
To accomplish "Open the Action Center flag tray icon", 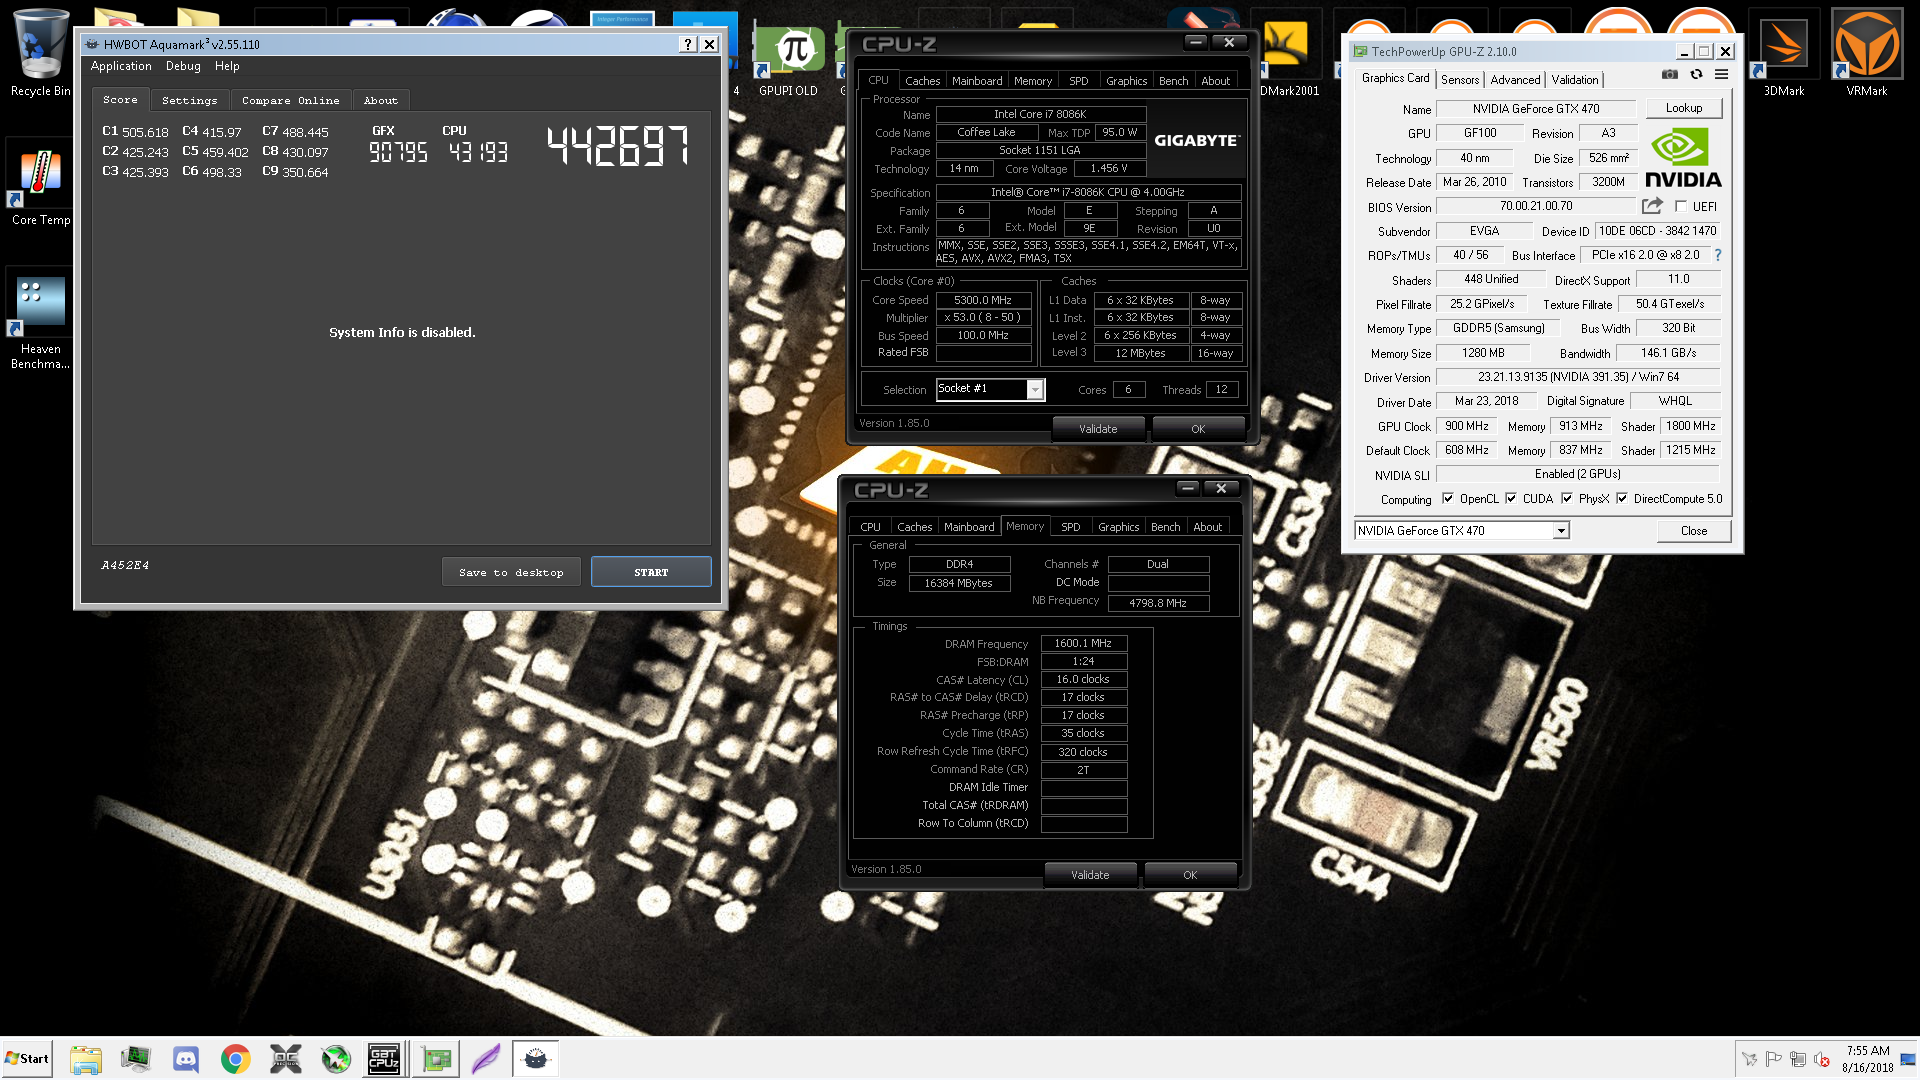I will click(1773, 1059).
